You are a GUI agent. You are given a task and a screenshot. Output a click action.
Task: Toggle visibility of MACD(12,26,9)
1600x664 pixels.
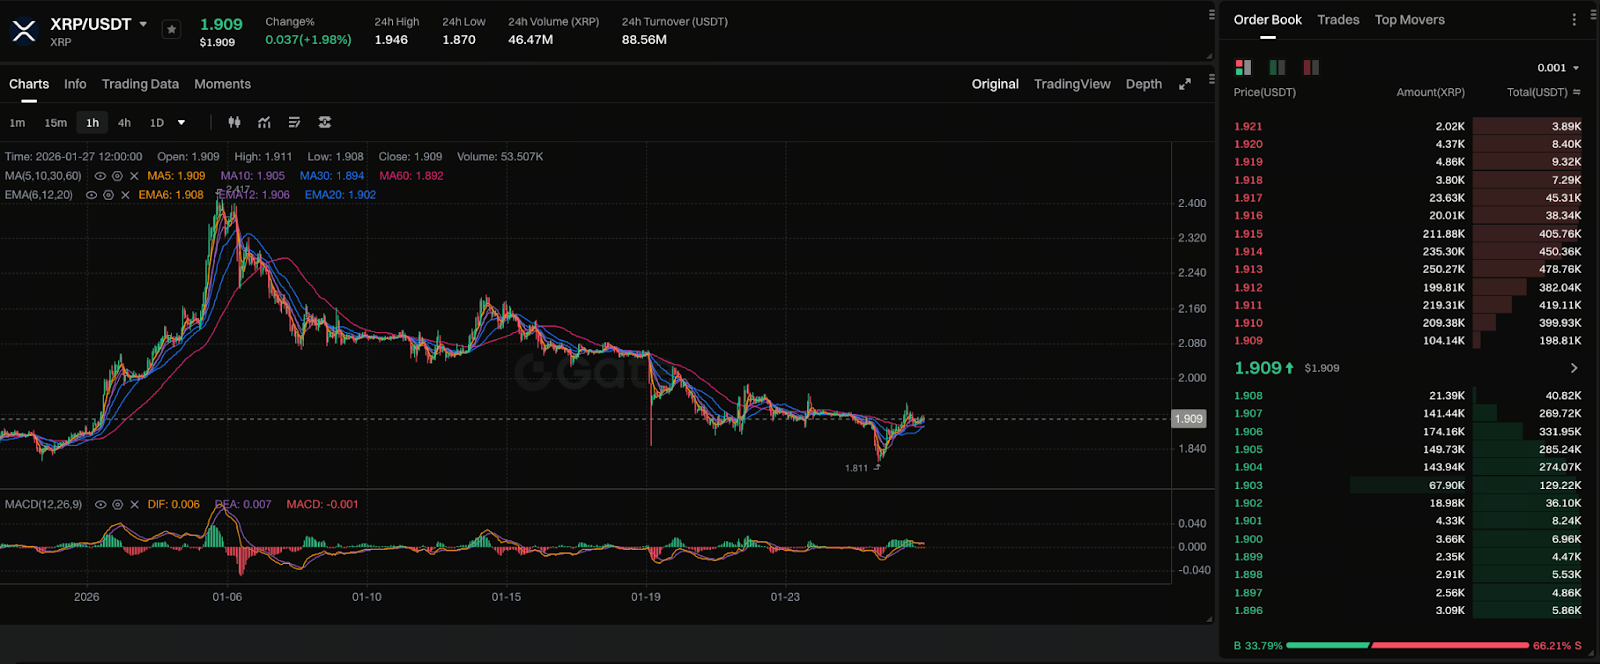click(100, 505)
